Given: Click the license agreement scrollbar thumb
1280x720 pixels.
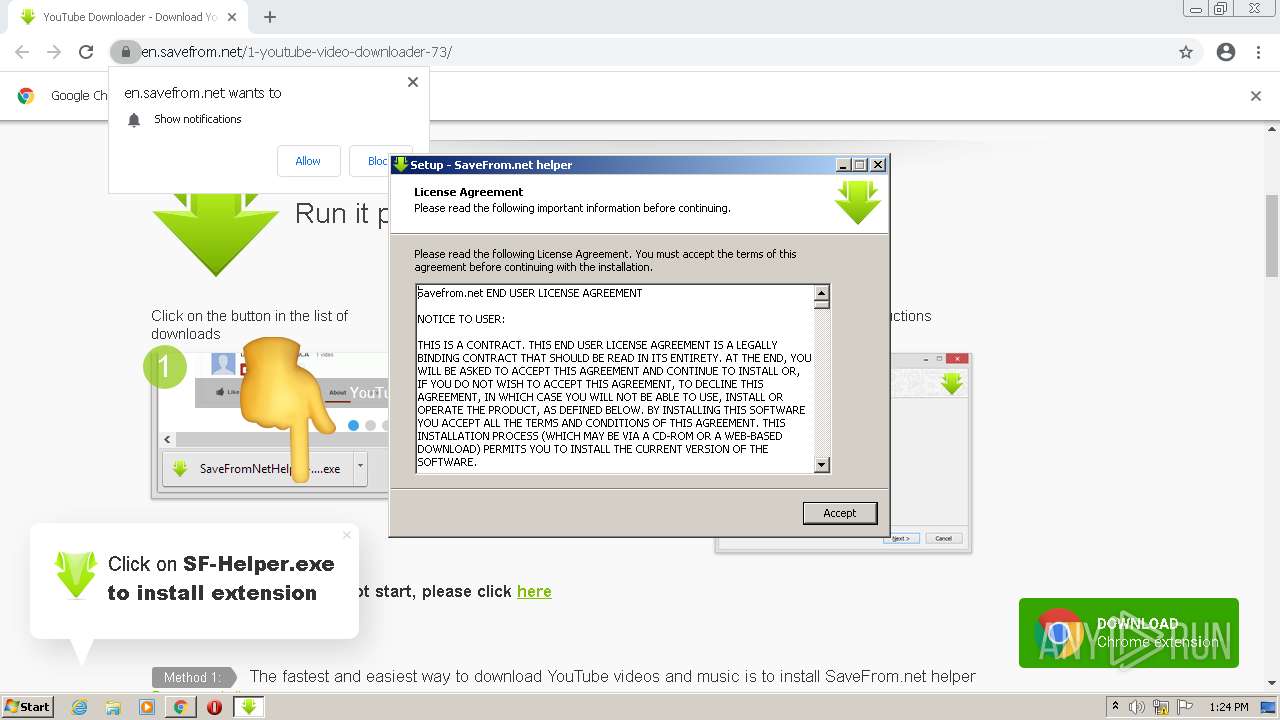Looking at the screenshot, I should click(x=822, y=304).
